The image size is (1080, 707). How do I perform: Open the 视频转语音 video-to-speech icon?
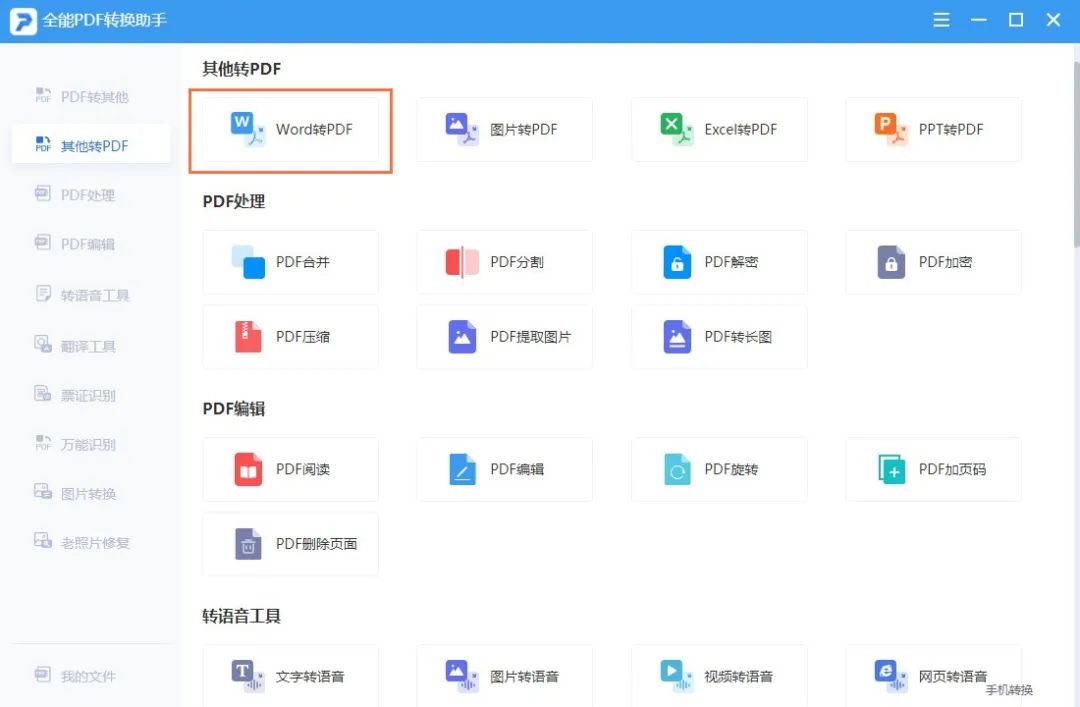[676, 676]
